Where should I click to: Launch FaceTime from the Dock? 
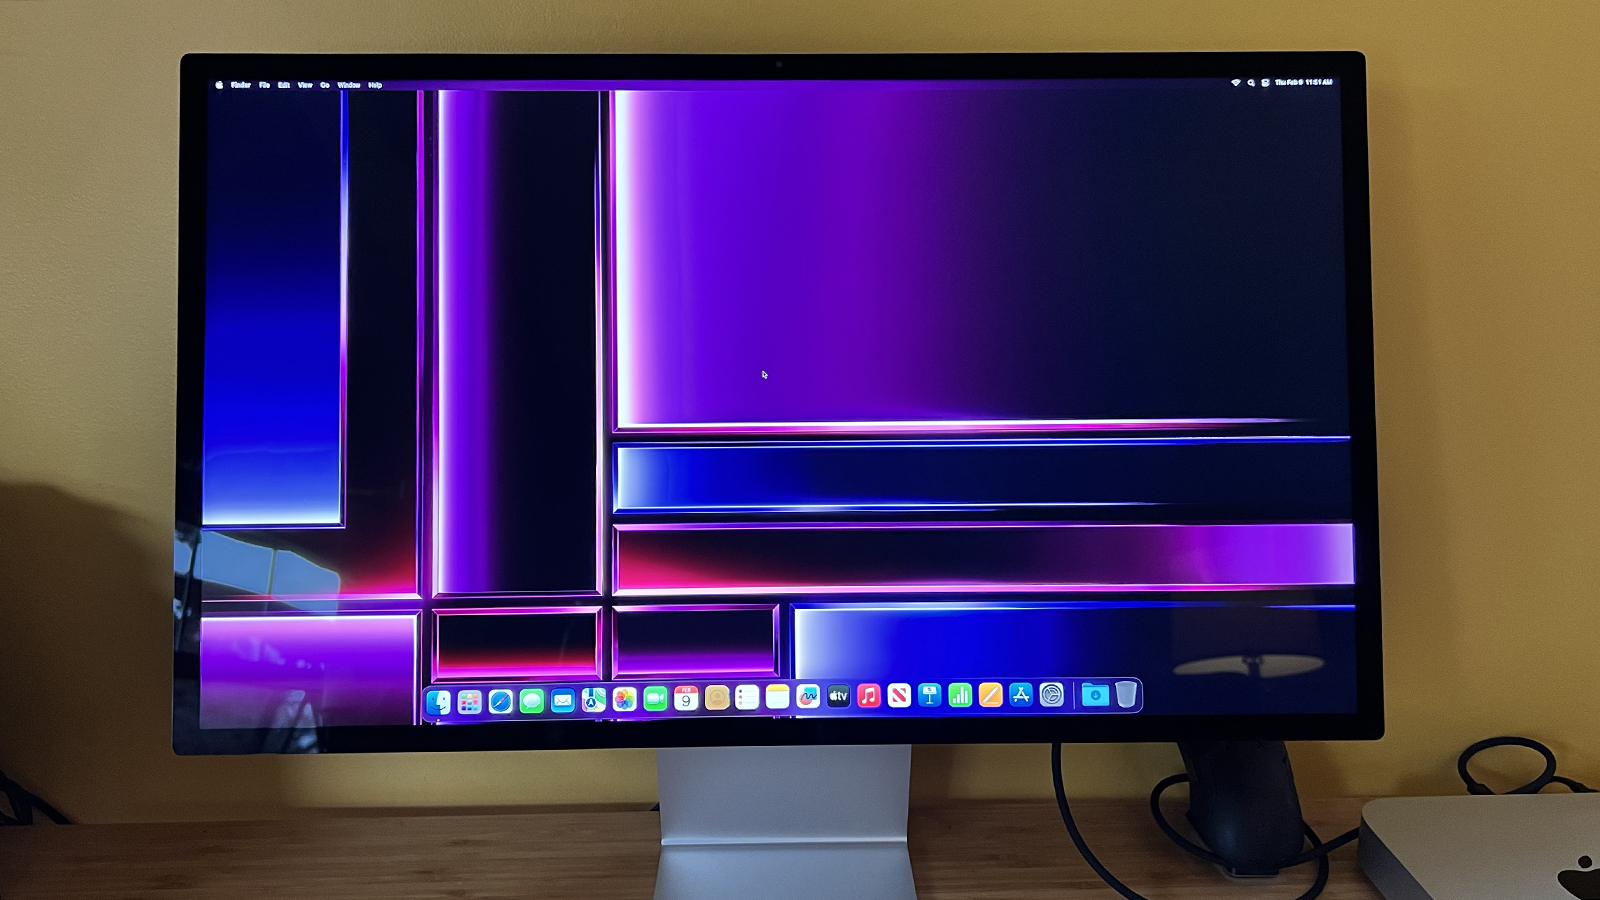[x=655, y=699]
